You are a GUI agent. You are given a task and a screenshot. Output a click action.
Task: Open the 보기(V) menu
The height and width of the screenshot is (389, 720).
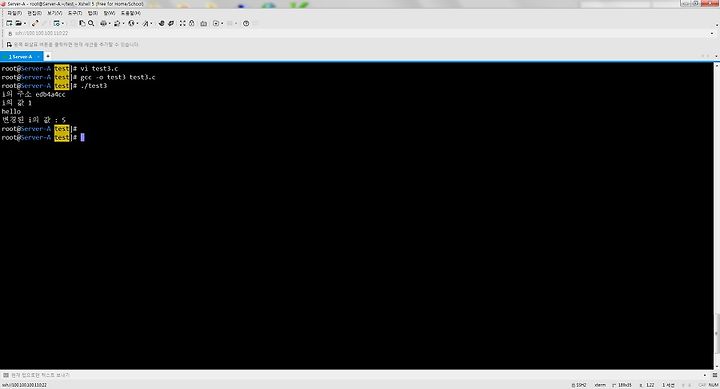[55, 13]
